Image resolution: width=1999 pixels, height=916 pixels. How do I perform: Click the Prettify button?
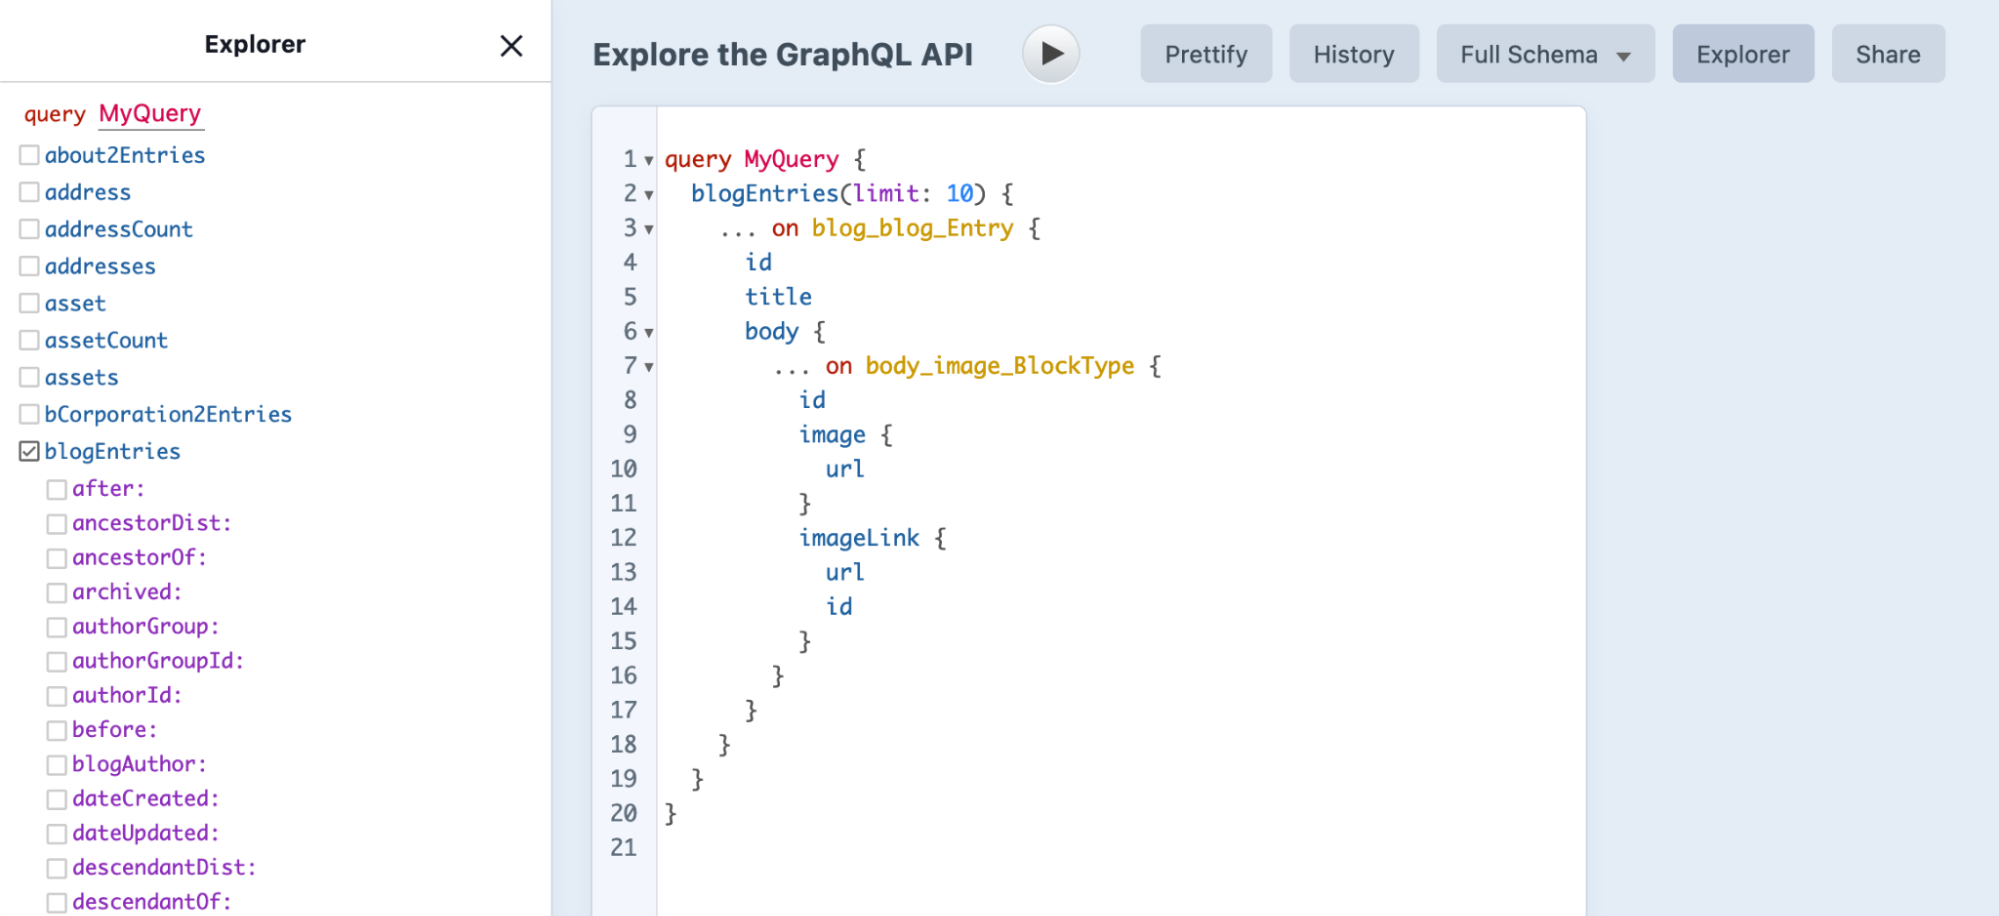1206,54
